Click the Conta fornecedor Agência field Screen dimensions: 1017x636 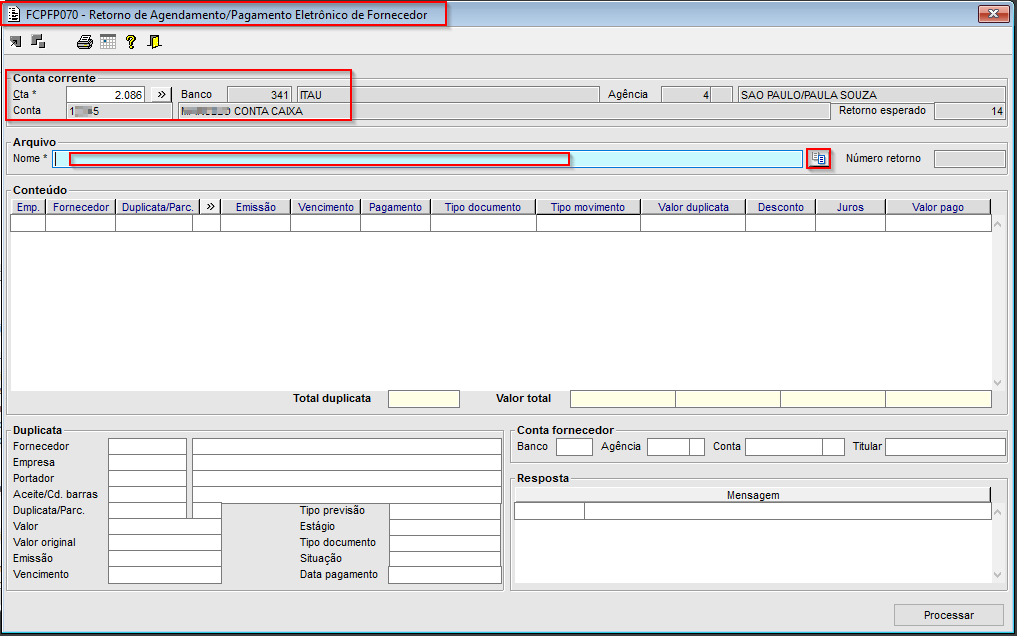click(668, 447)
